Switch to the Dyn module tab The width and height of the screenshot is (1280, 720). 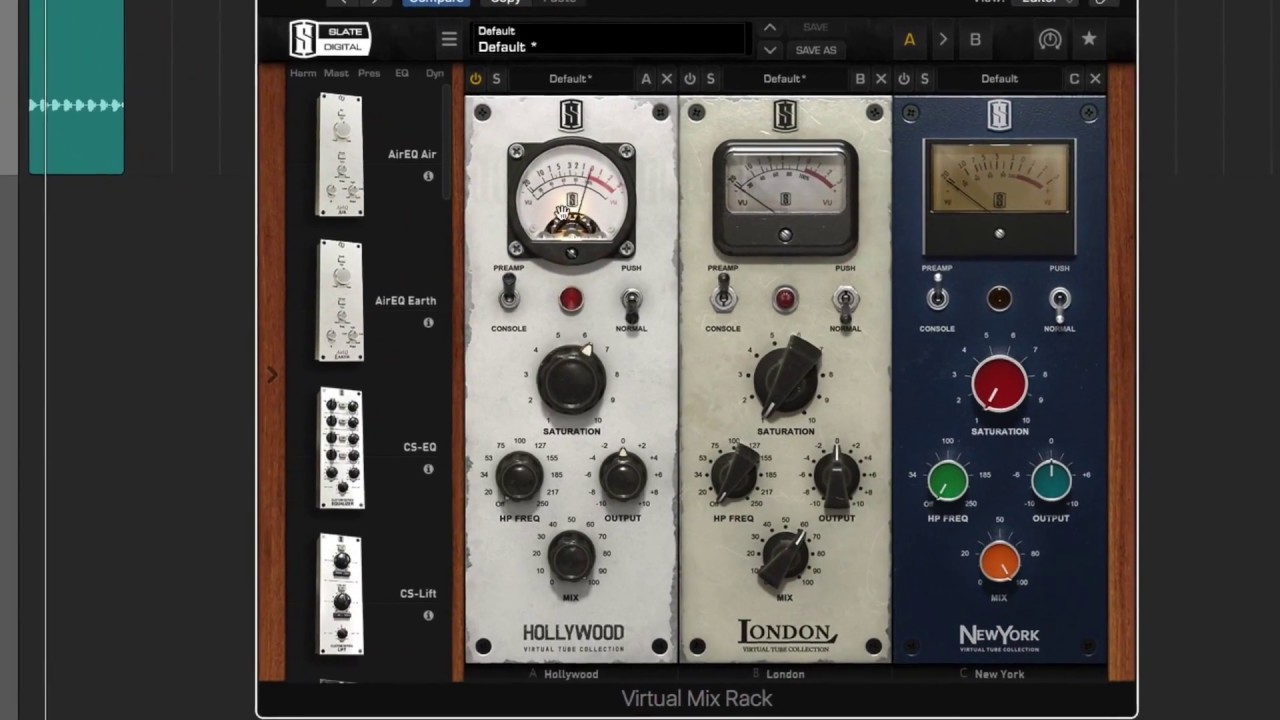click(435, 73)
